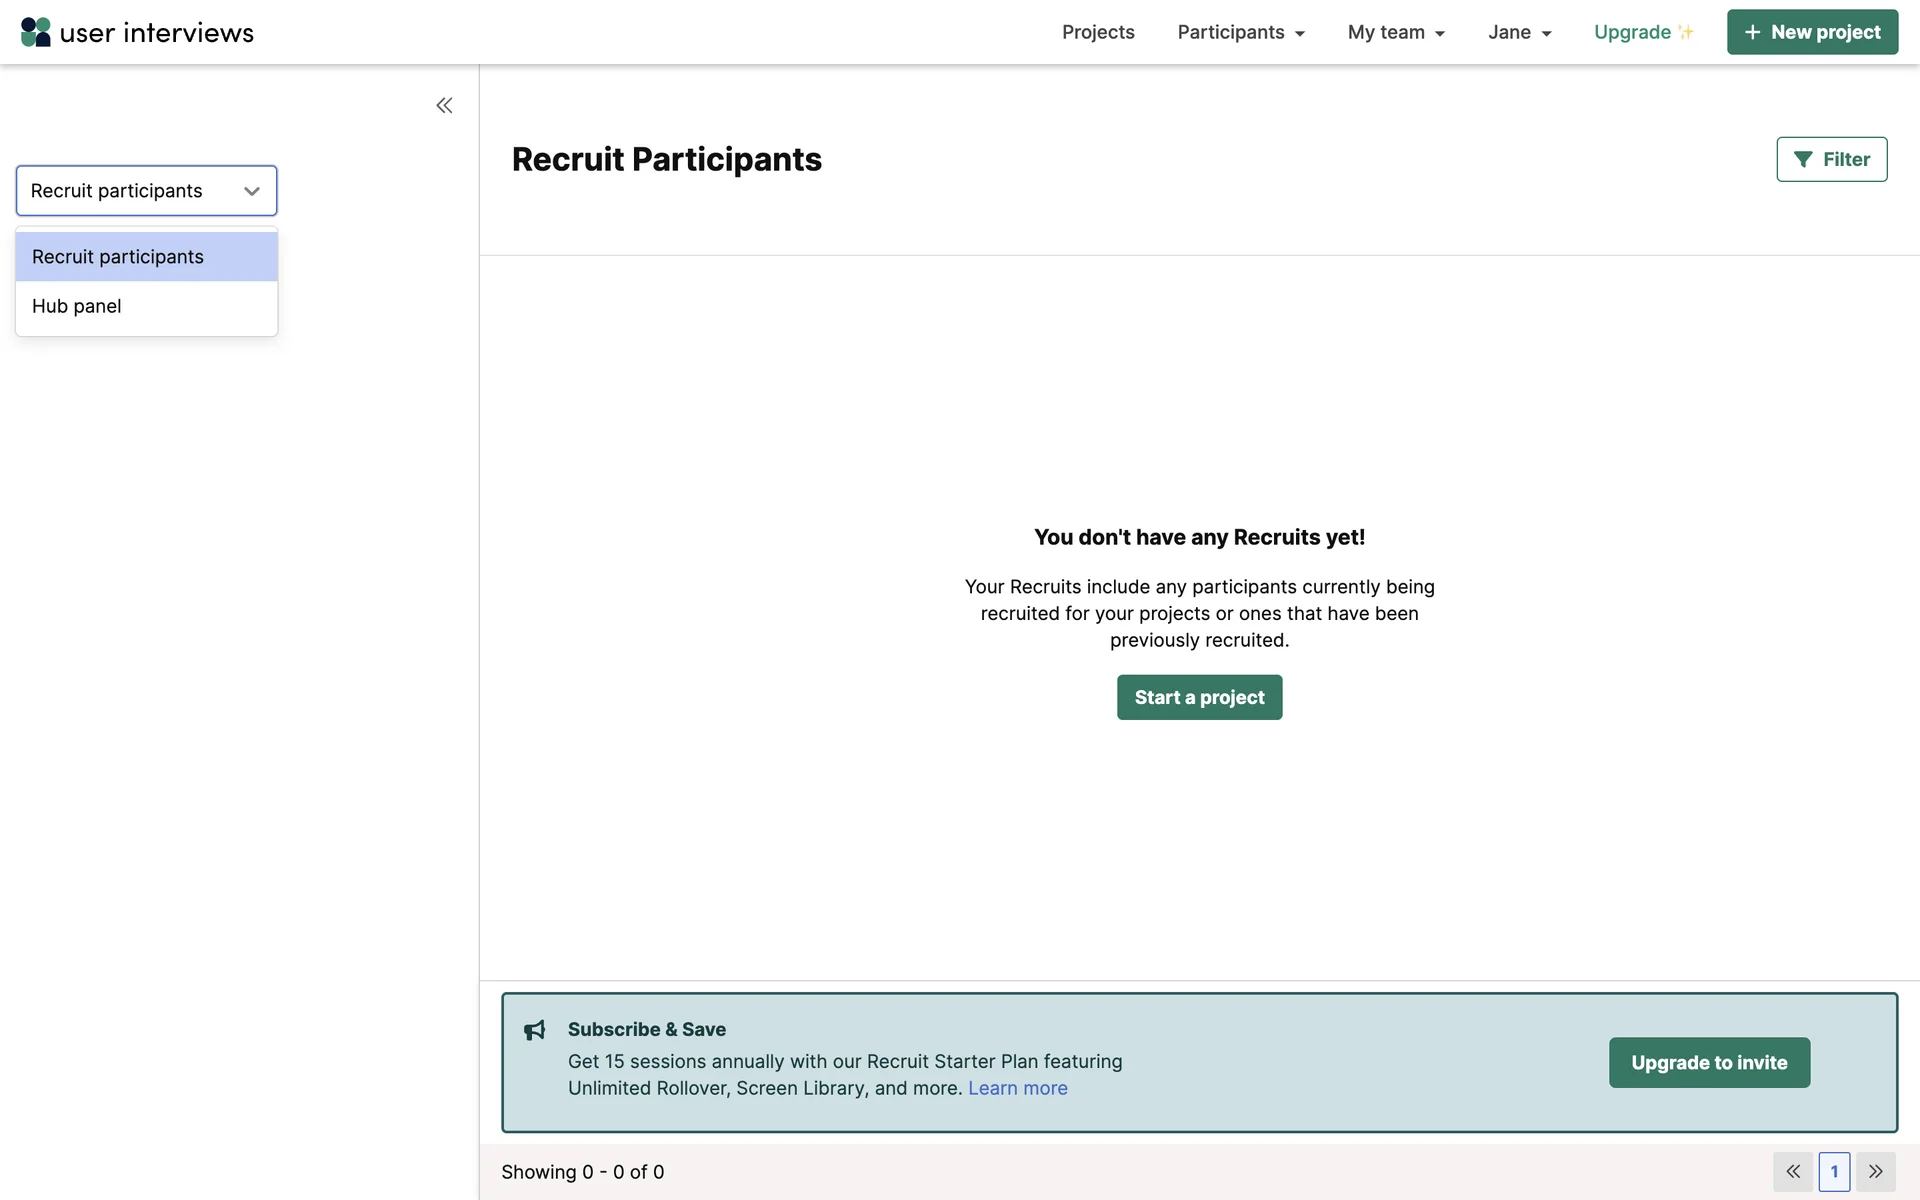Choose Recruit participants option in list

click(118, 257)
